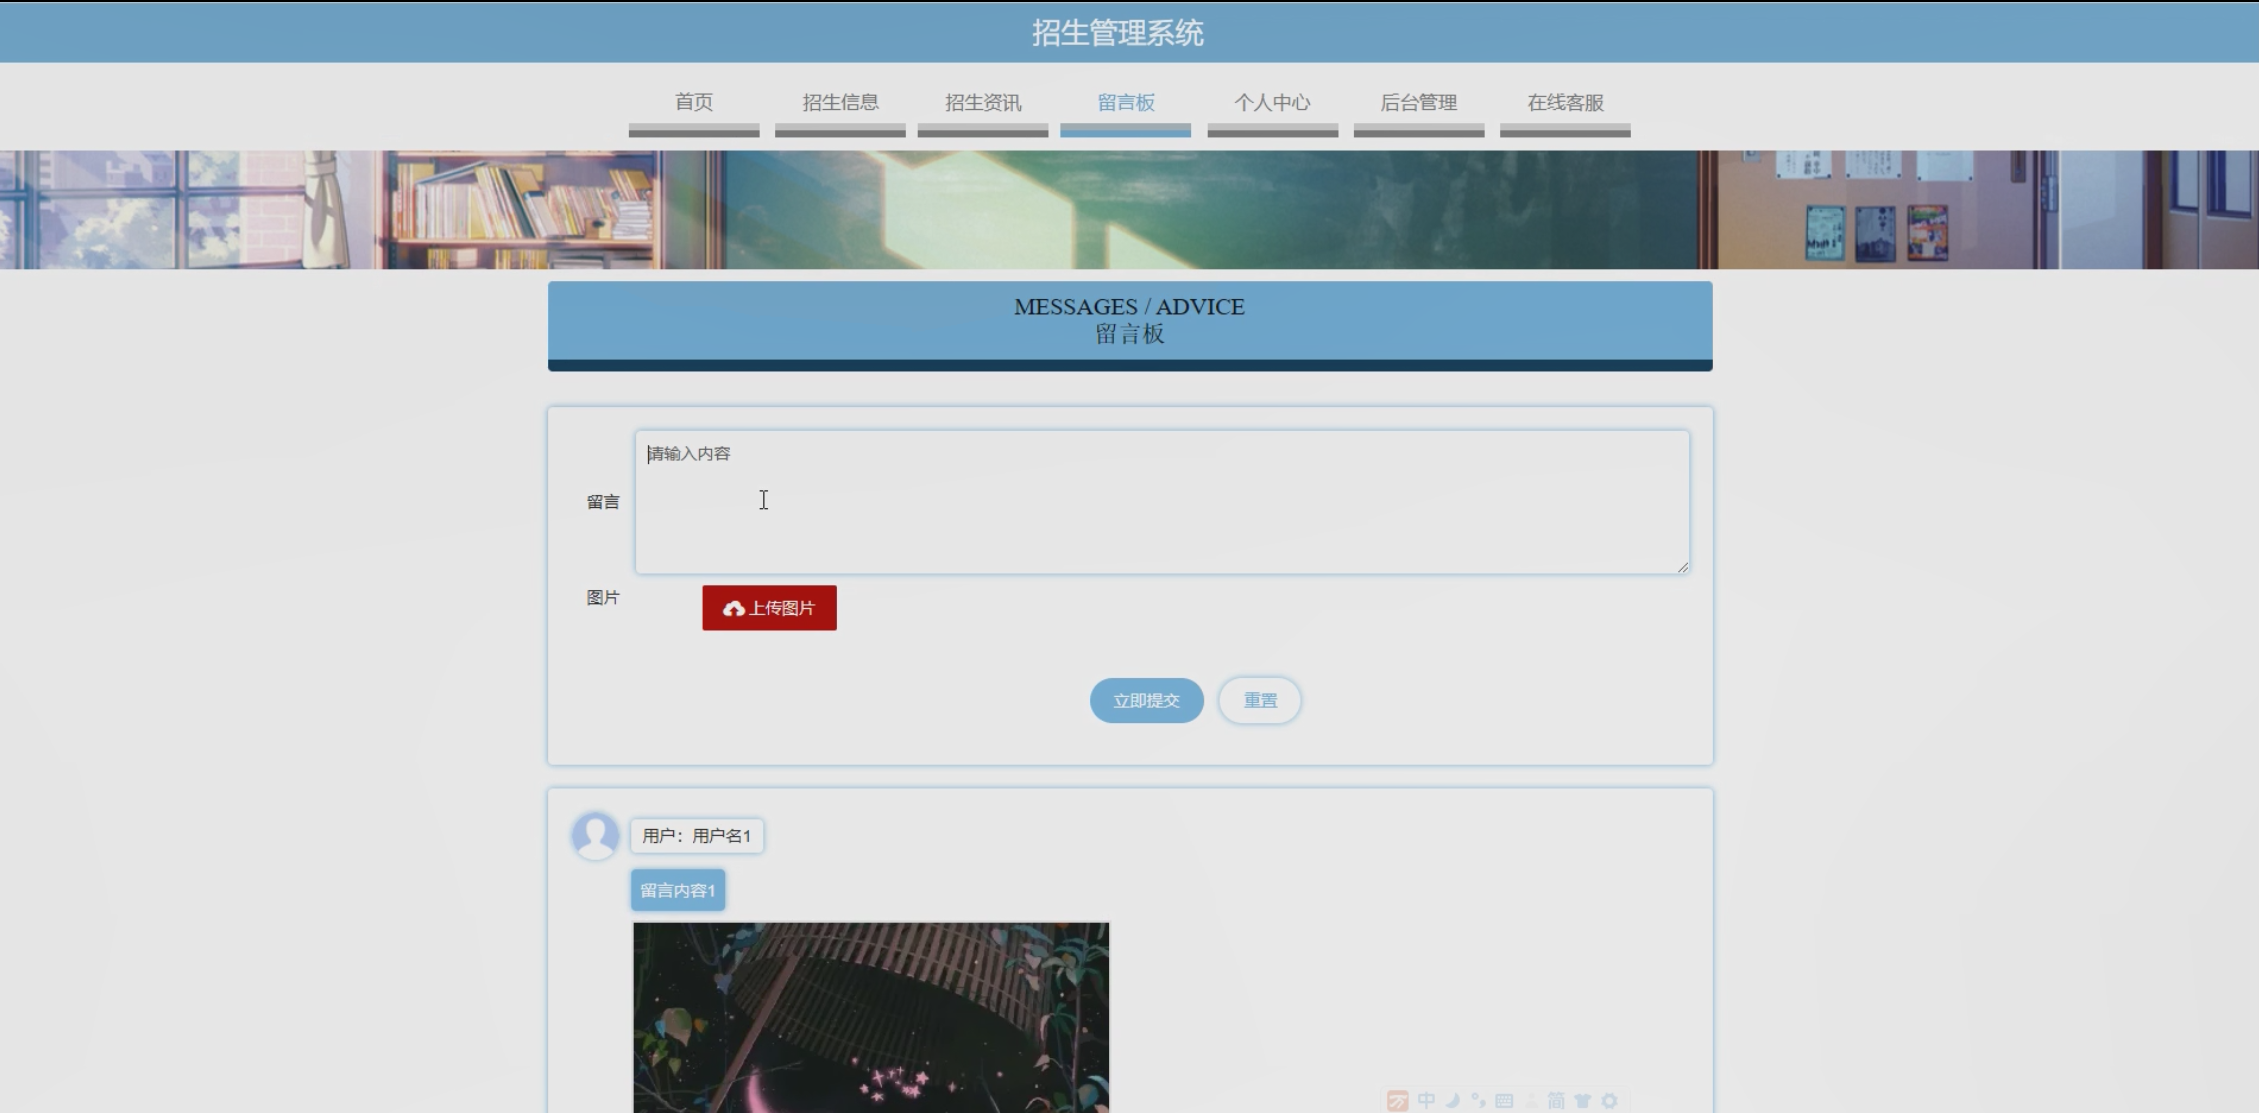Open the IME soft keyboard icon
The image size is (2259, 1113).
click(x=1504, y=1100)
